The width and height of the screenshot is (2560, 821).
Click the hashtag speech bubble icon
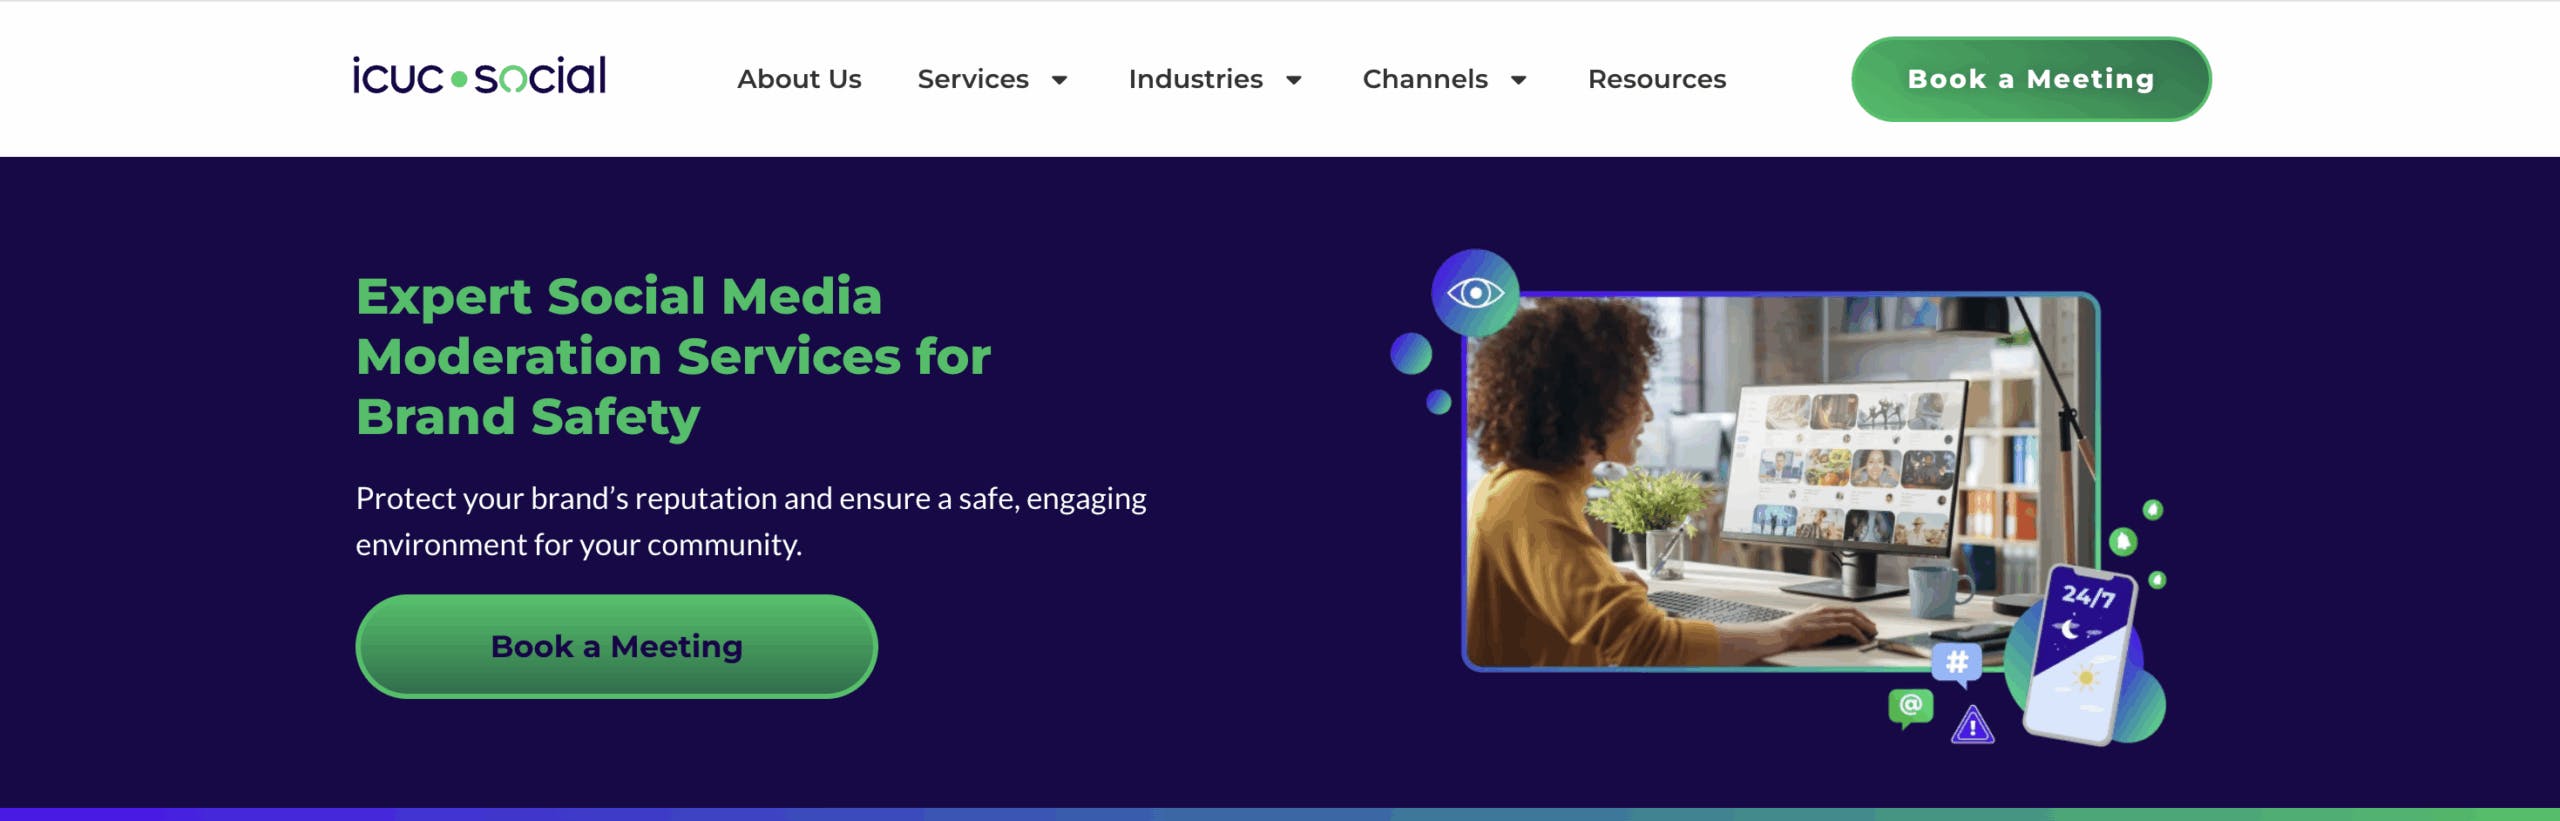[x=1957, y=662]
